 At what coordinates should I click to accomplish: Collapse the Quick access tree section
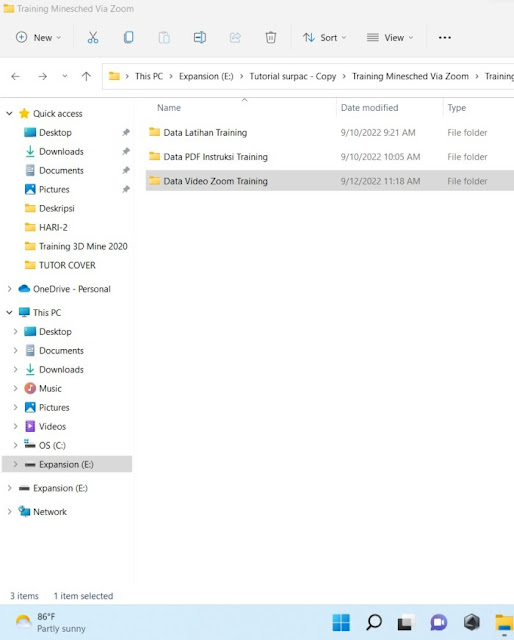9,113
